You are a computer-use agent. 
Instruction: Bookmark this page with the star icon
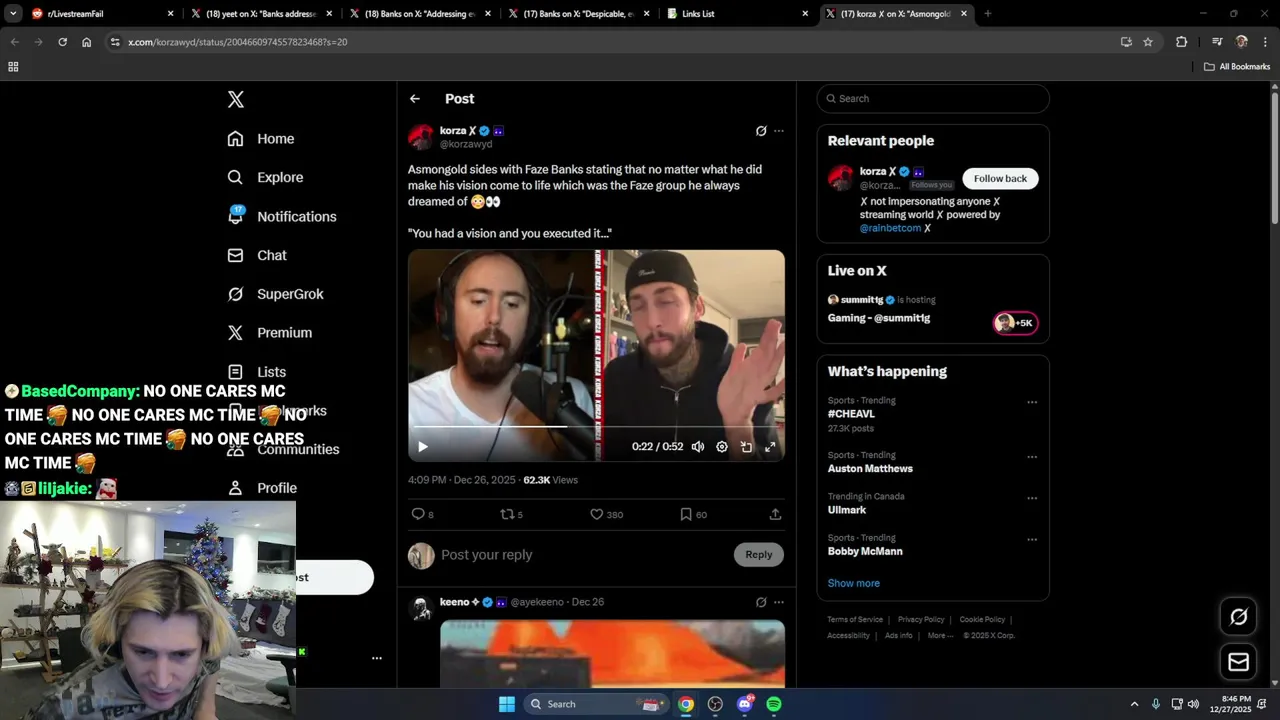pyautogui.click(x=1148, y=42)
